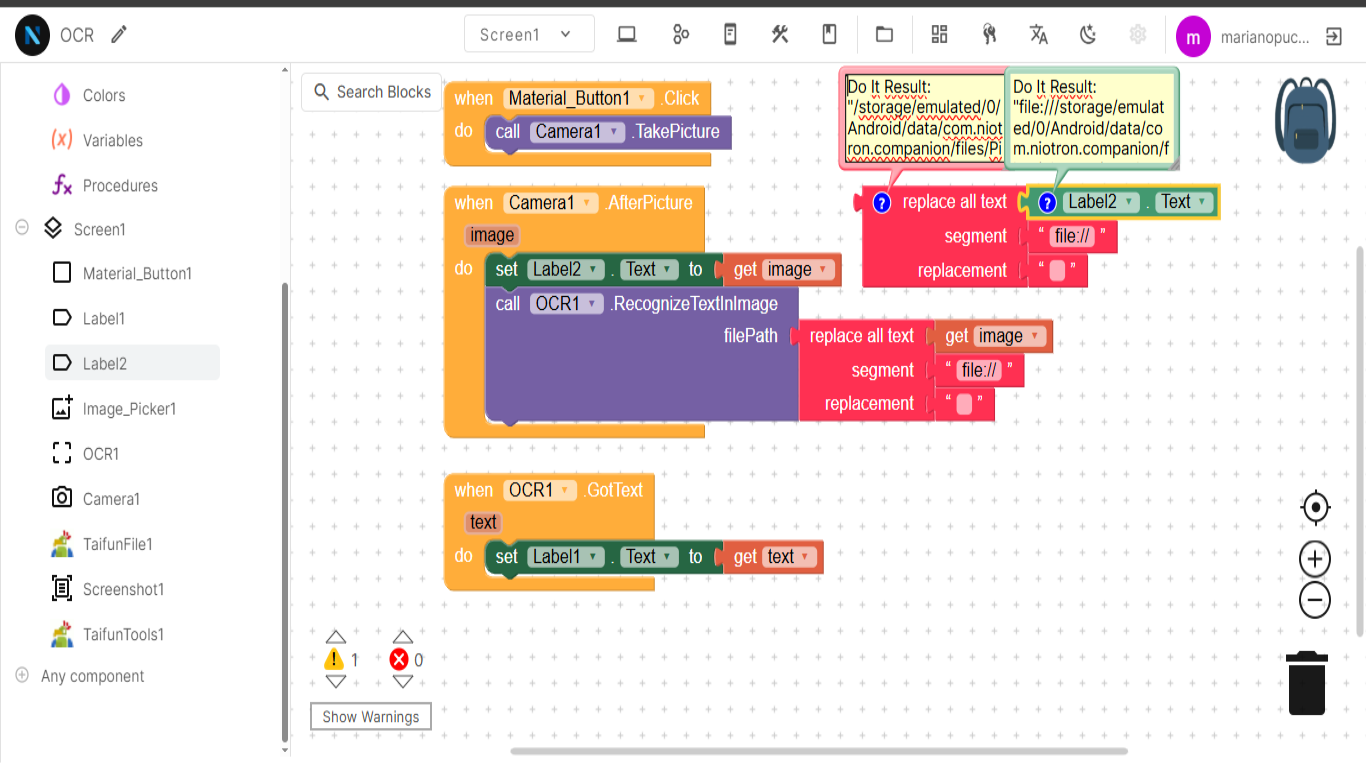Click the folder icon in top toolbar

pyautogui.click(x=884, y=35)
